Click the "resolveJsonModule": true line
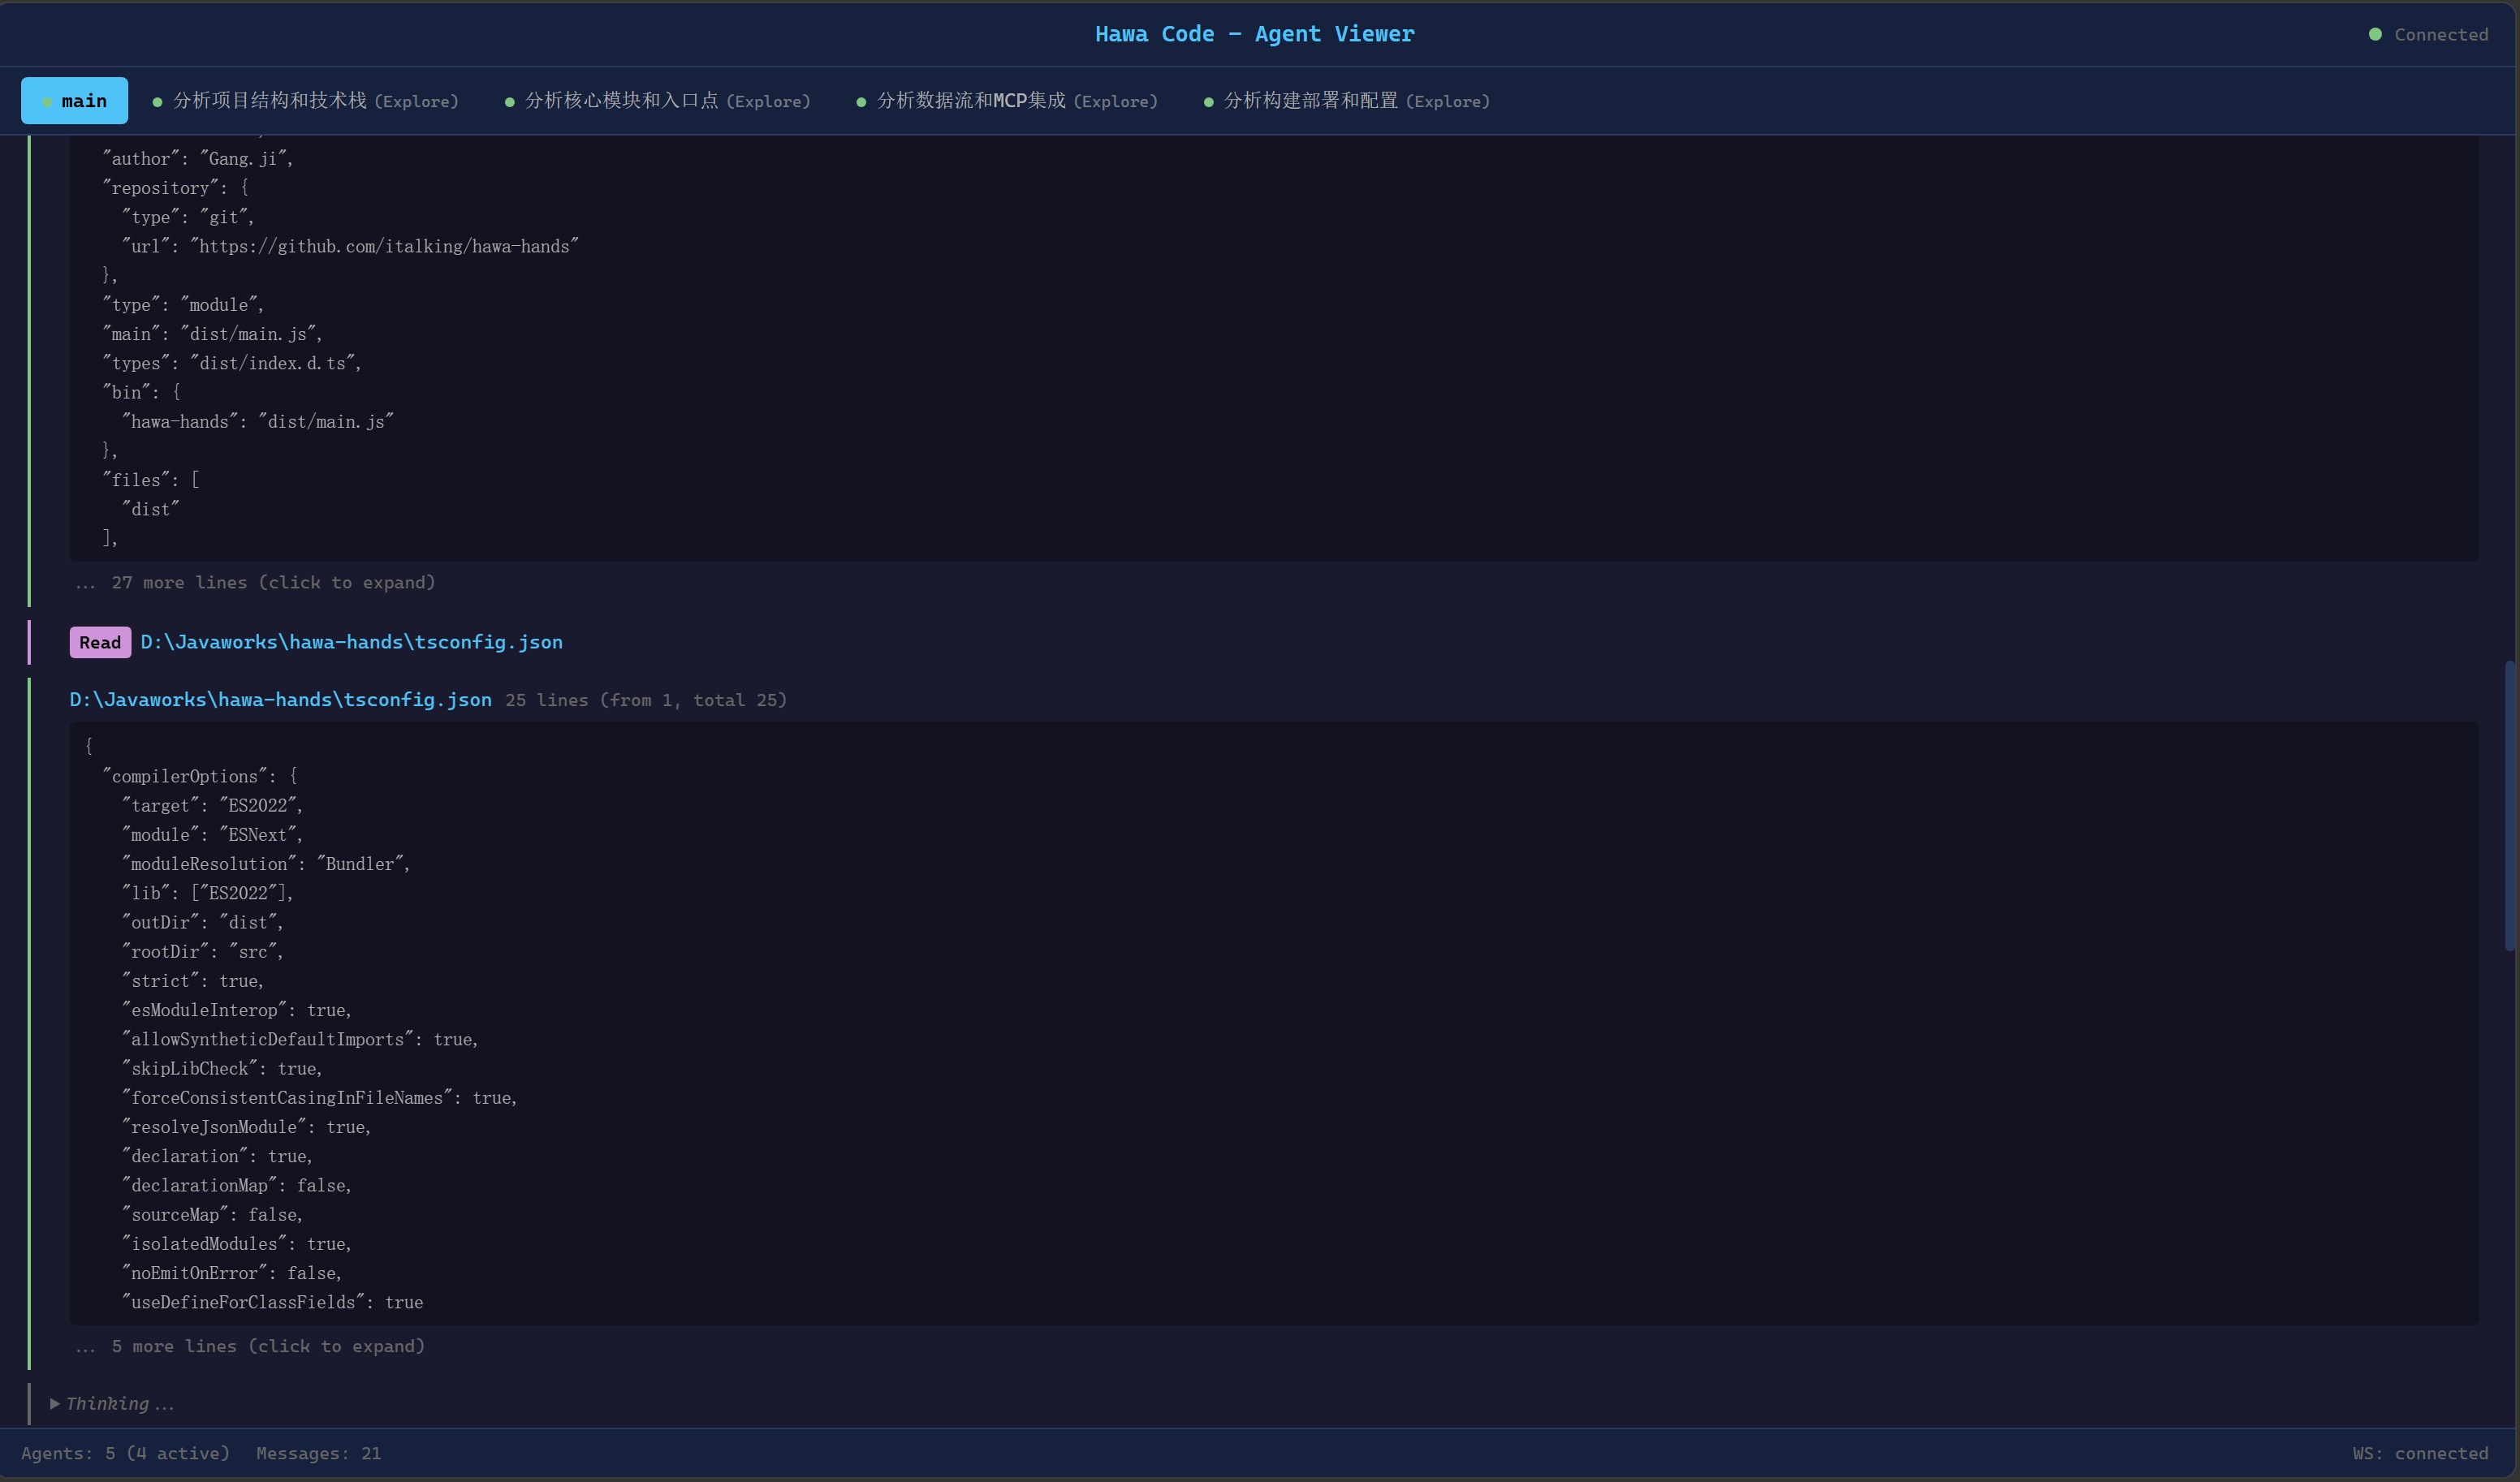The height and width of the screenshot is (1482, 2520). (x=246, y=1127)
